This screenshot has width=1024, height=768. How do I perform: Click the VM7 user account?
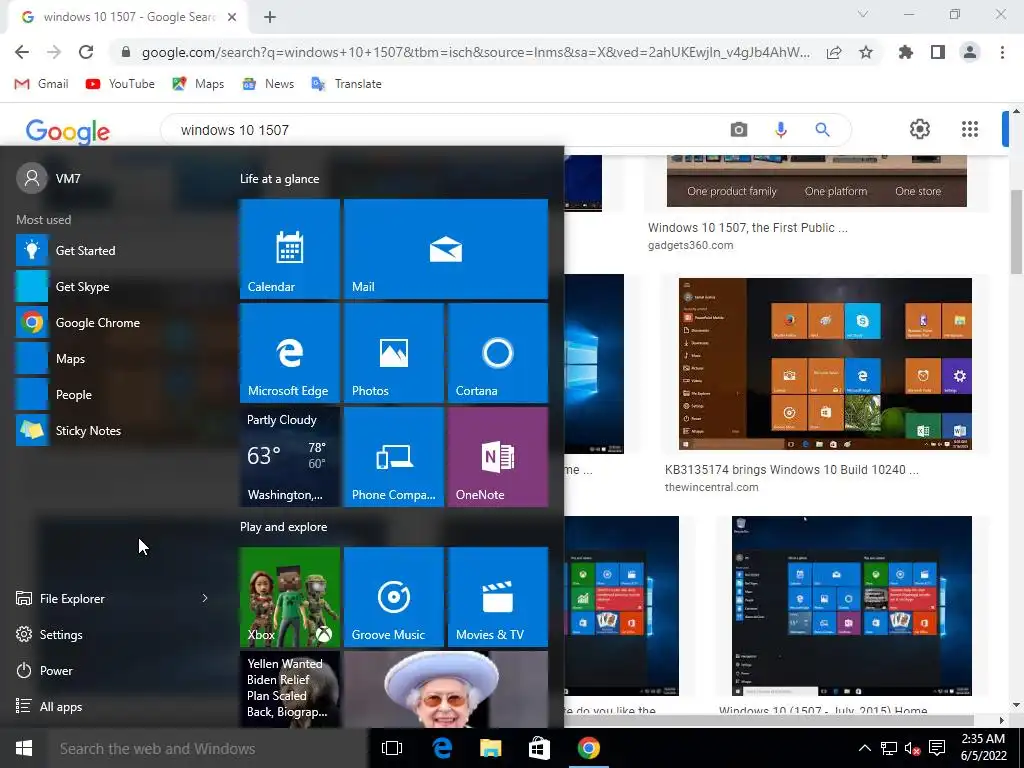[x=49, y=178]
